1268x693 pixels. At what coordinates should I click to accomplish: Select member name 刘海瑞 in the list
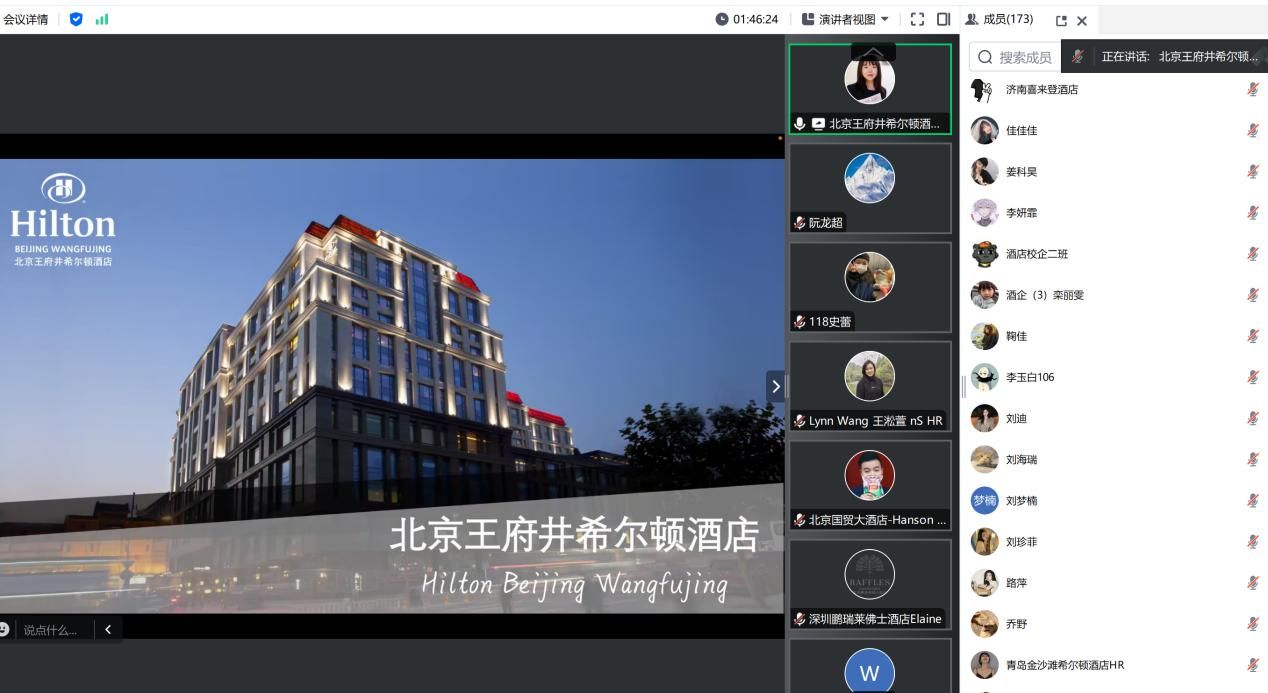1021,460
